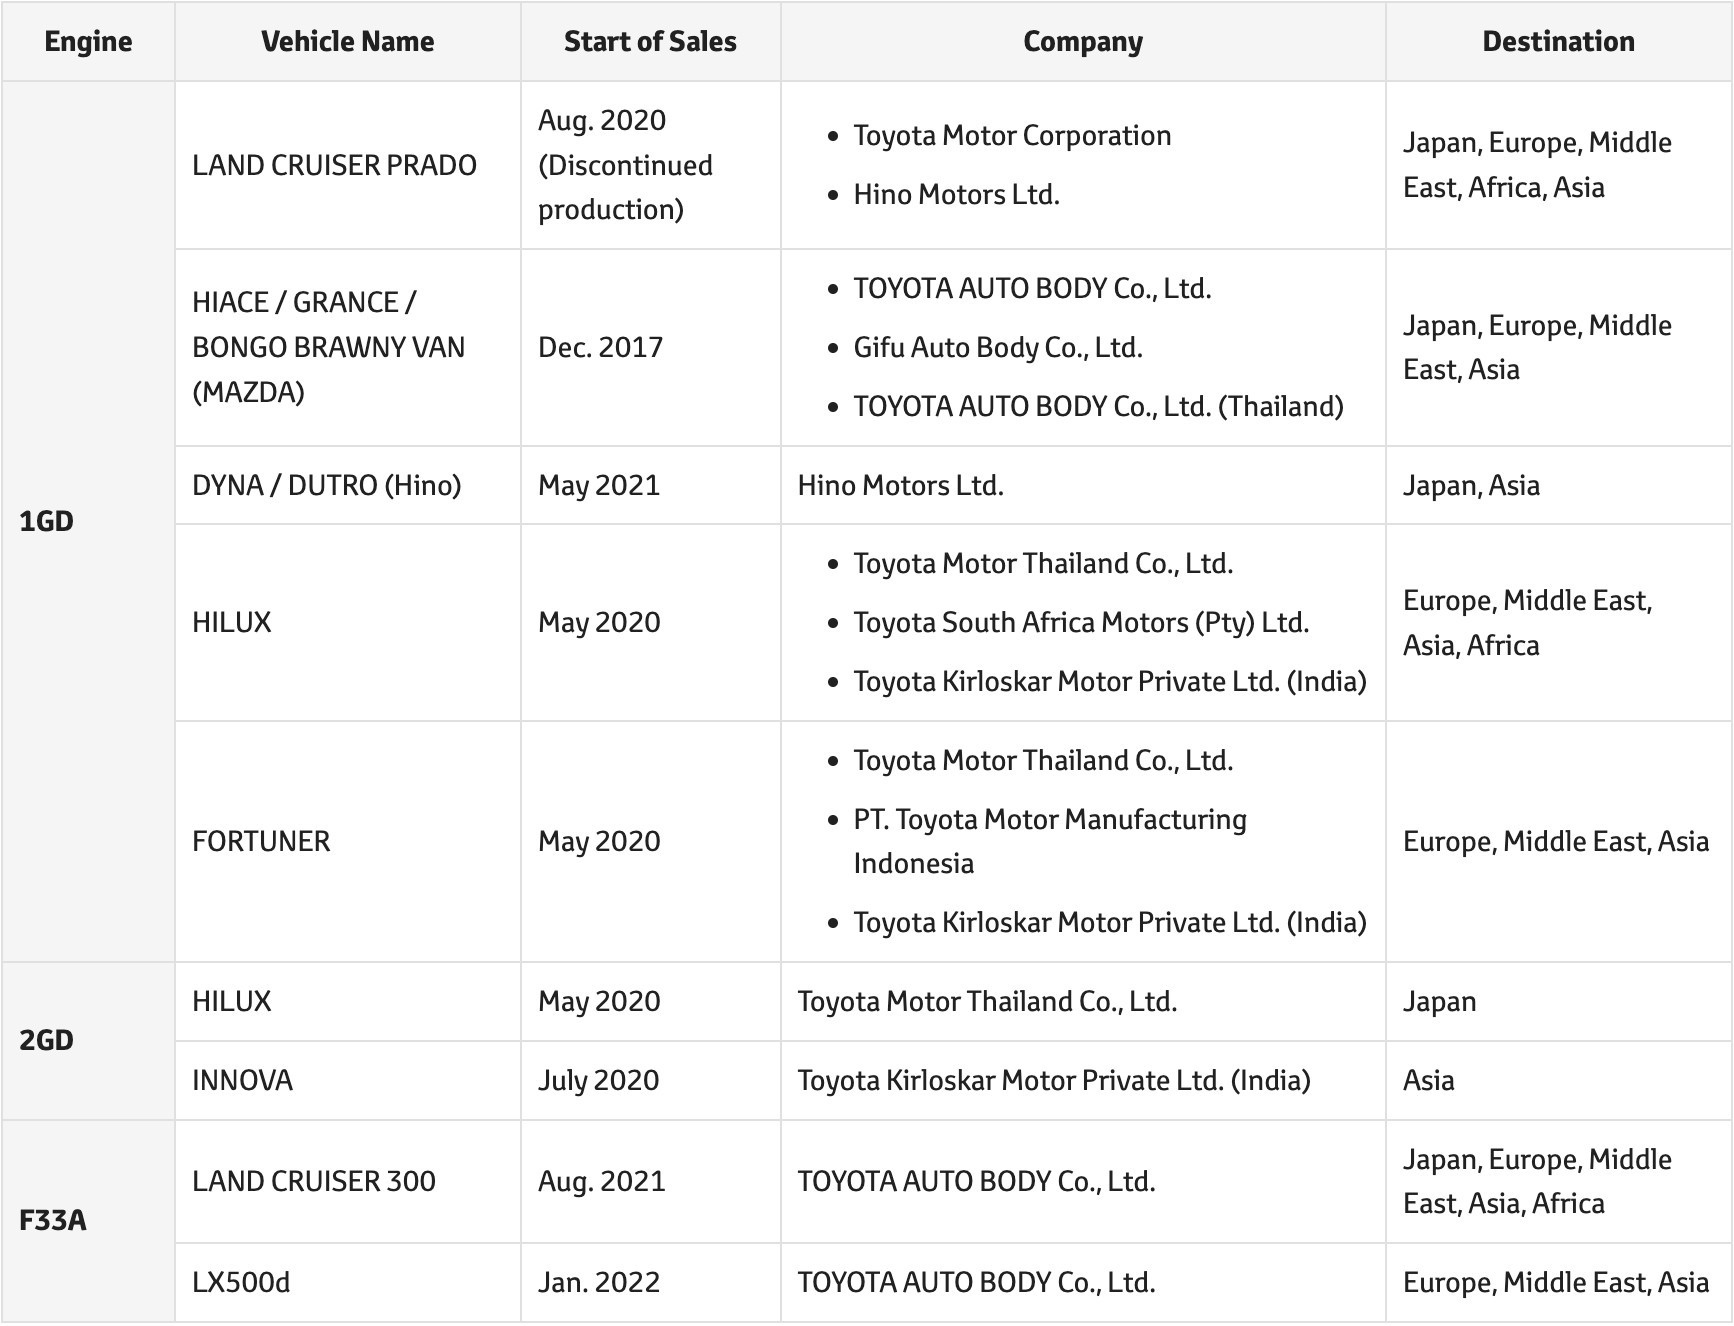Click the Destination column header
Screen dimensions: 1734x1326
[1559, 41]
